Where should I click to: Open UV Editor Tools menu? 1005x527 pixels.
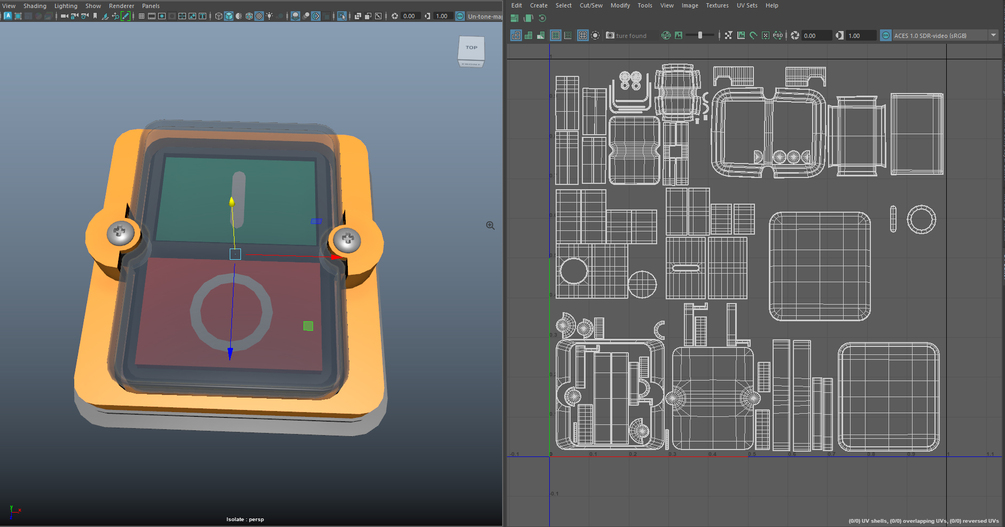pos(645,5)
